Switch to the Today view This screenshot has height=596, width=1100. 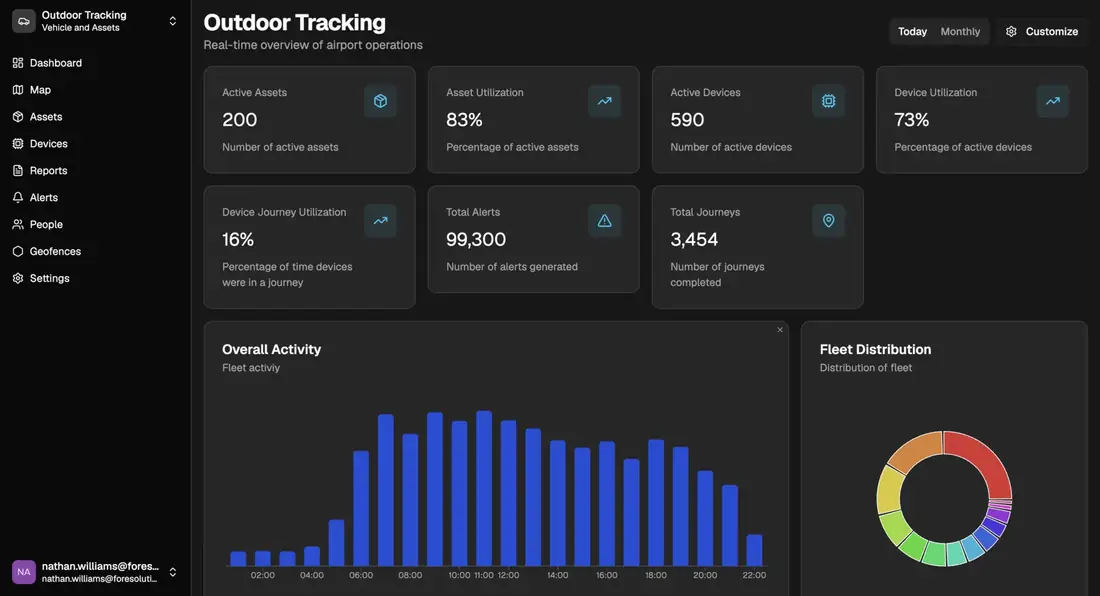click(x=912, y=32)
